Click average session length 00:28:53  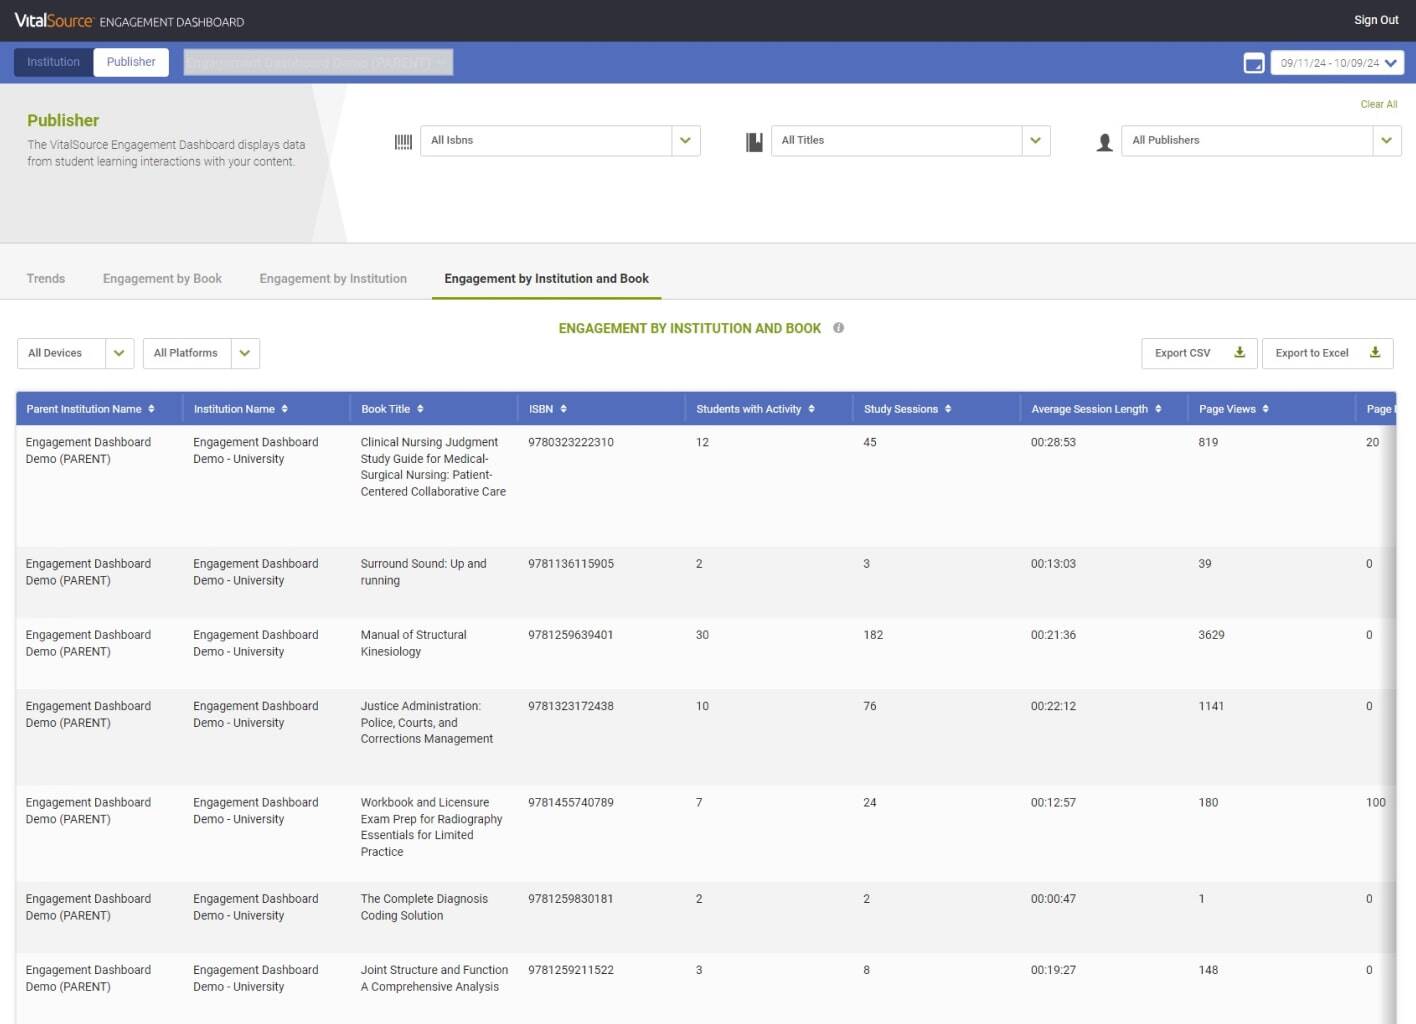tap(1053, 442)
